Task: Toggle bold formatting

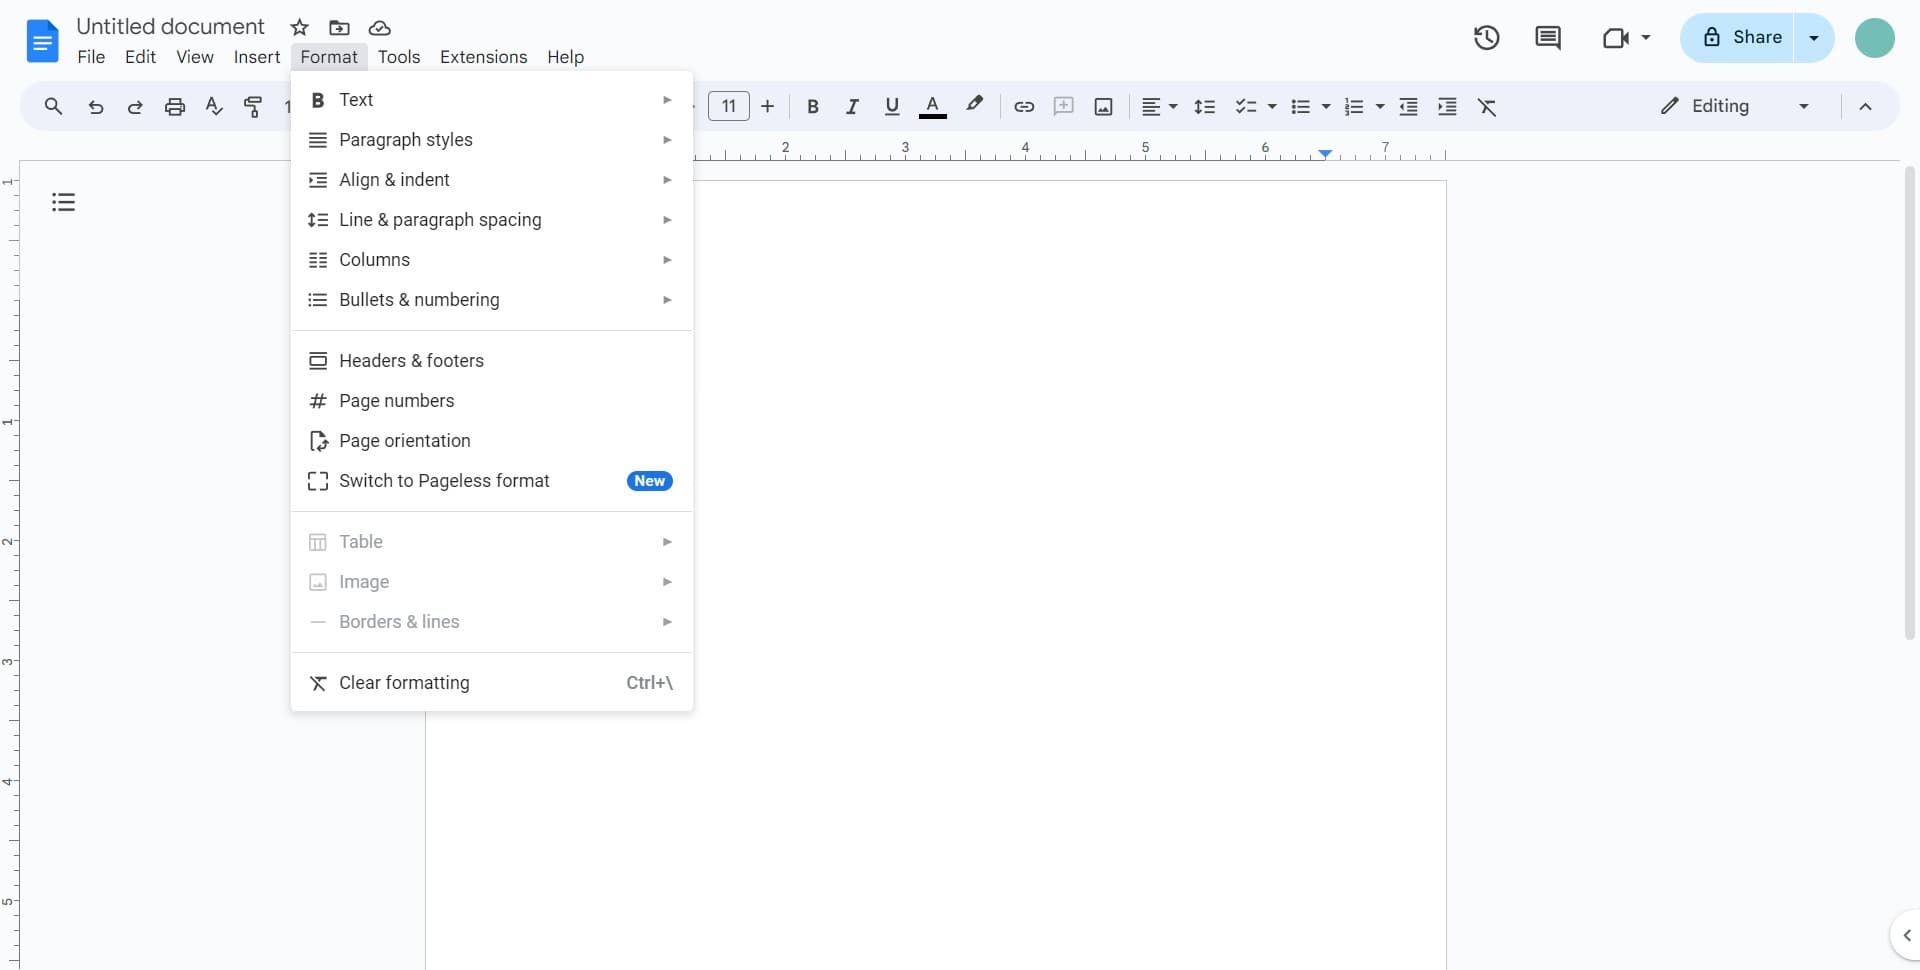Action: click(x=813, y=106)
